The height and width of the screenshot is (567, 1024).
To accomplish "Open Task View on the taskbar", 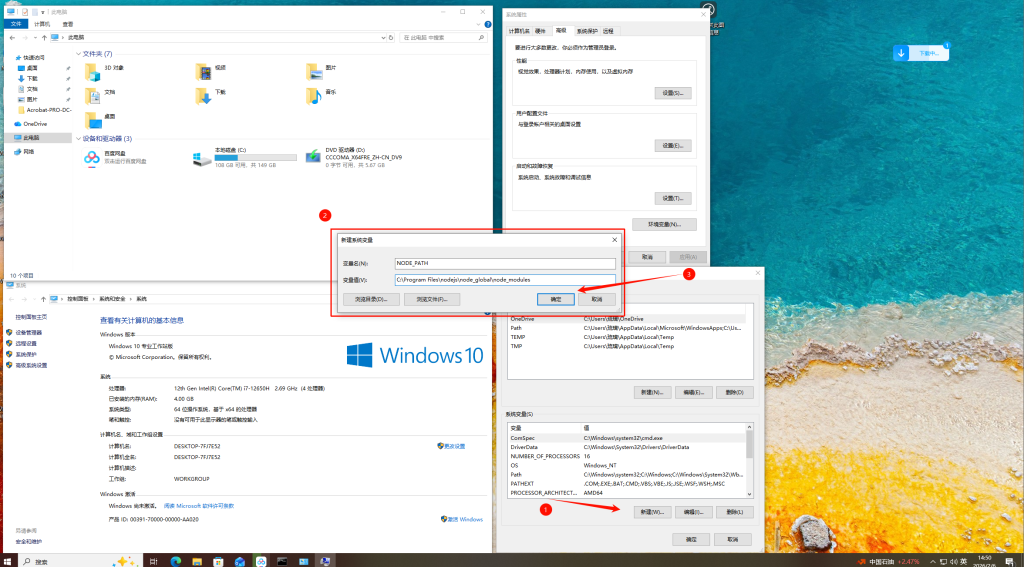I will 154,561.
